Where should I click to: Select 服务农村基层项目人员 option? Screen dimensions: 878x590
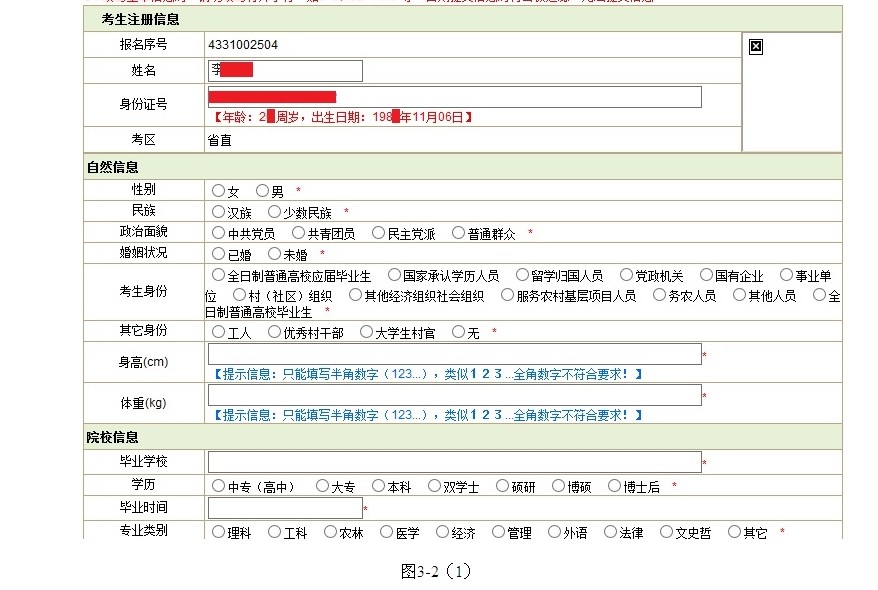507,294
